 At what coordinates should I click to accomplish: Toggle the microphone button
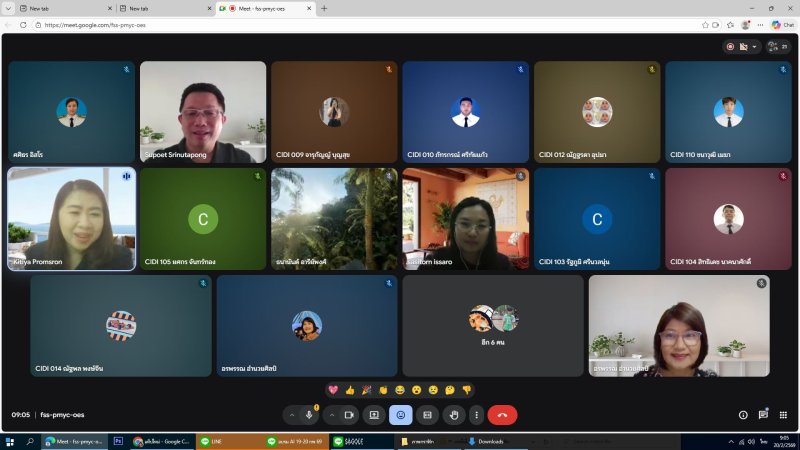[x=310, y=414]
